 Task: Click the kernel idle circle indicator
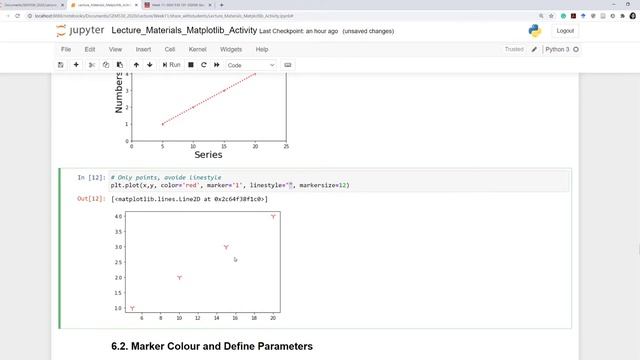[x=576, y=49]
